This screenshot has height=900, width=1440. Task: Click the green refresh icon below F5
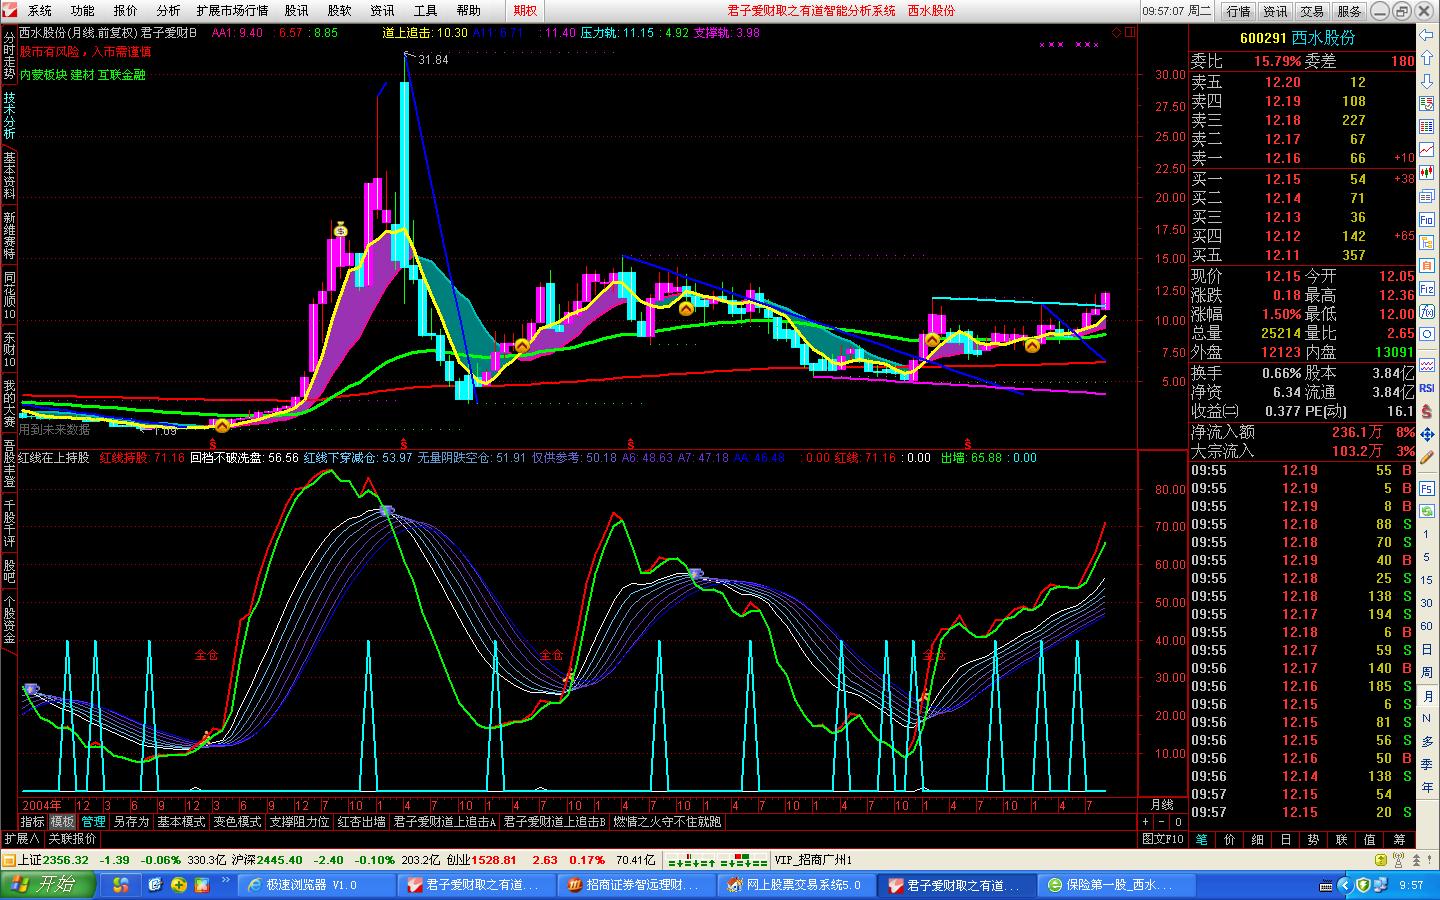coord(1426,511)
